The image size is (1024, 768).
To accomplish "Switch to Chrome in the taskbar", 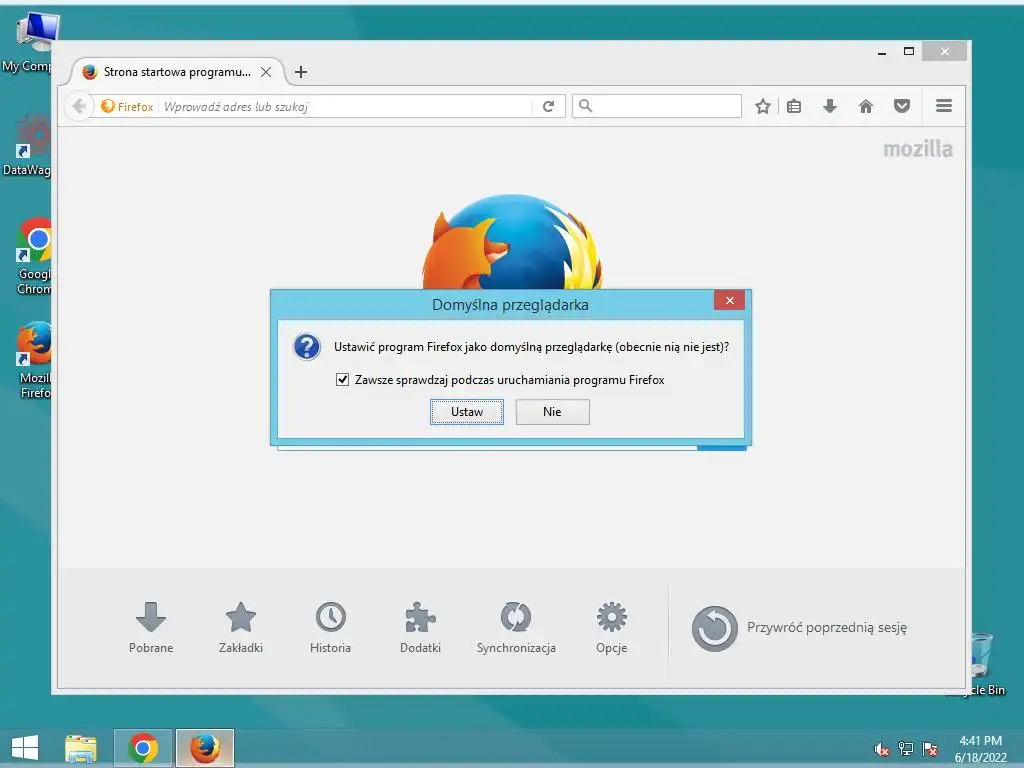I will [x=143, y=748].
